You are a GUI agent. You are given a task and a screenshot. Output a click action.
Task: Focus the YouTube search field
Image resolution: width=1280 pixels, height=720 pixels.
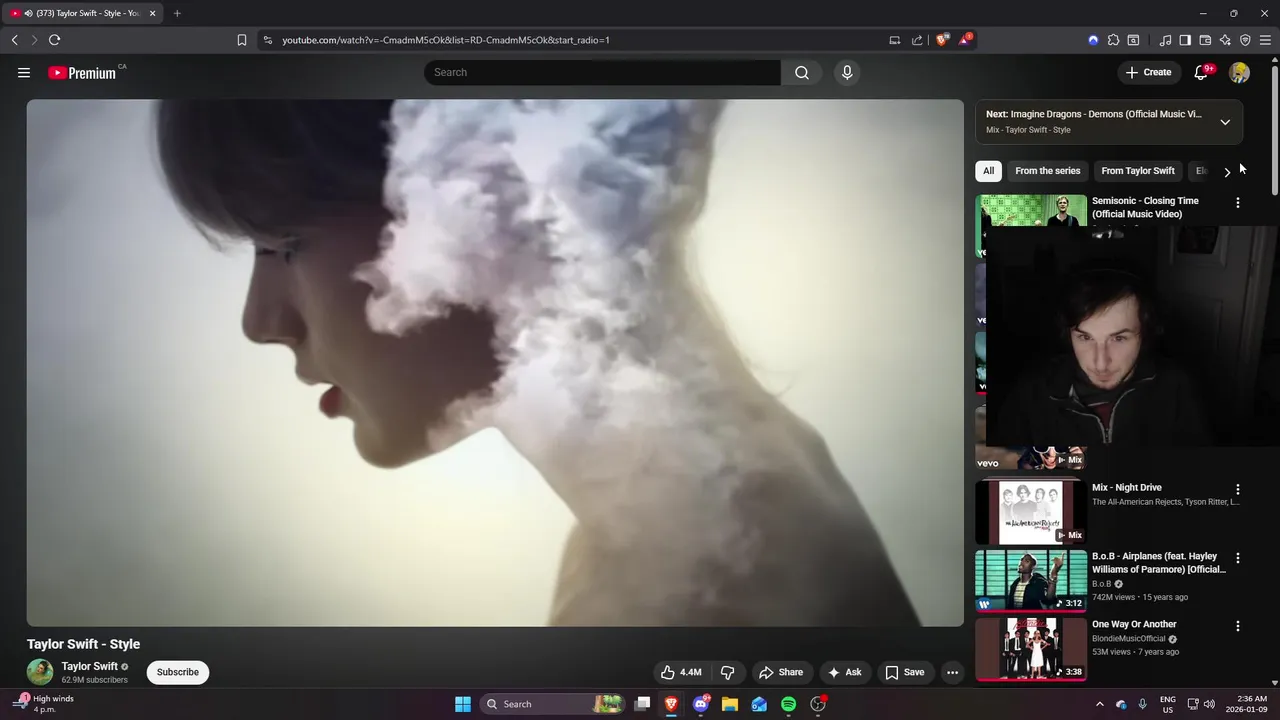point(602,72)
